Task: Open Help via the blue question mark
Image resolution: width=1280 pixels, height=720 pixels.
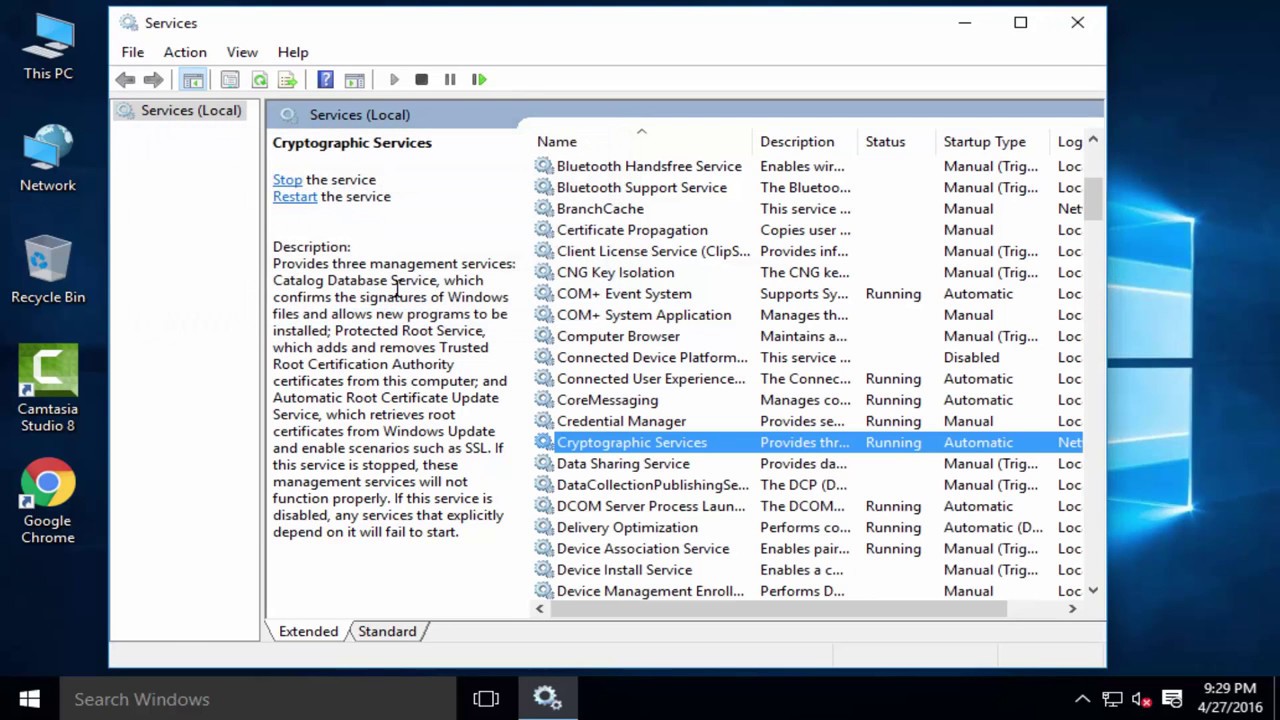Action: point(325,80)
